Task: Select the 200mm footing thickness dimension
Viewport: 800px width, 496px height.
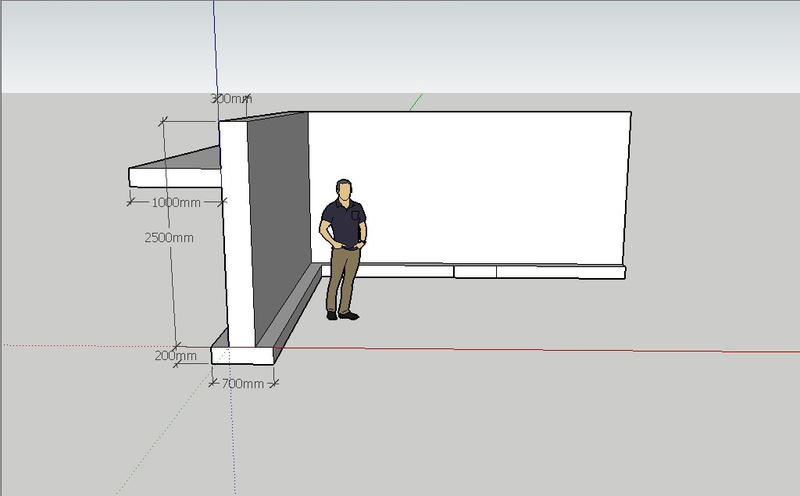Action: [x=176, y=355]
